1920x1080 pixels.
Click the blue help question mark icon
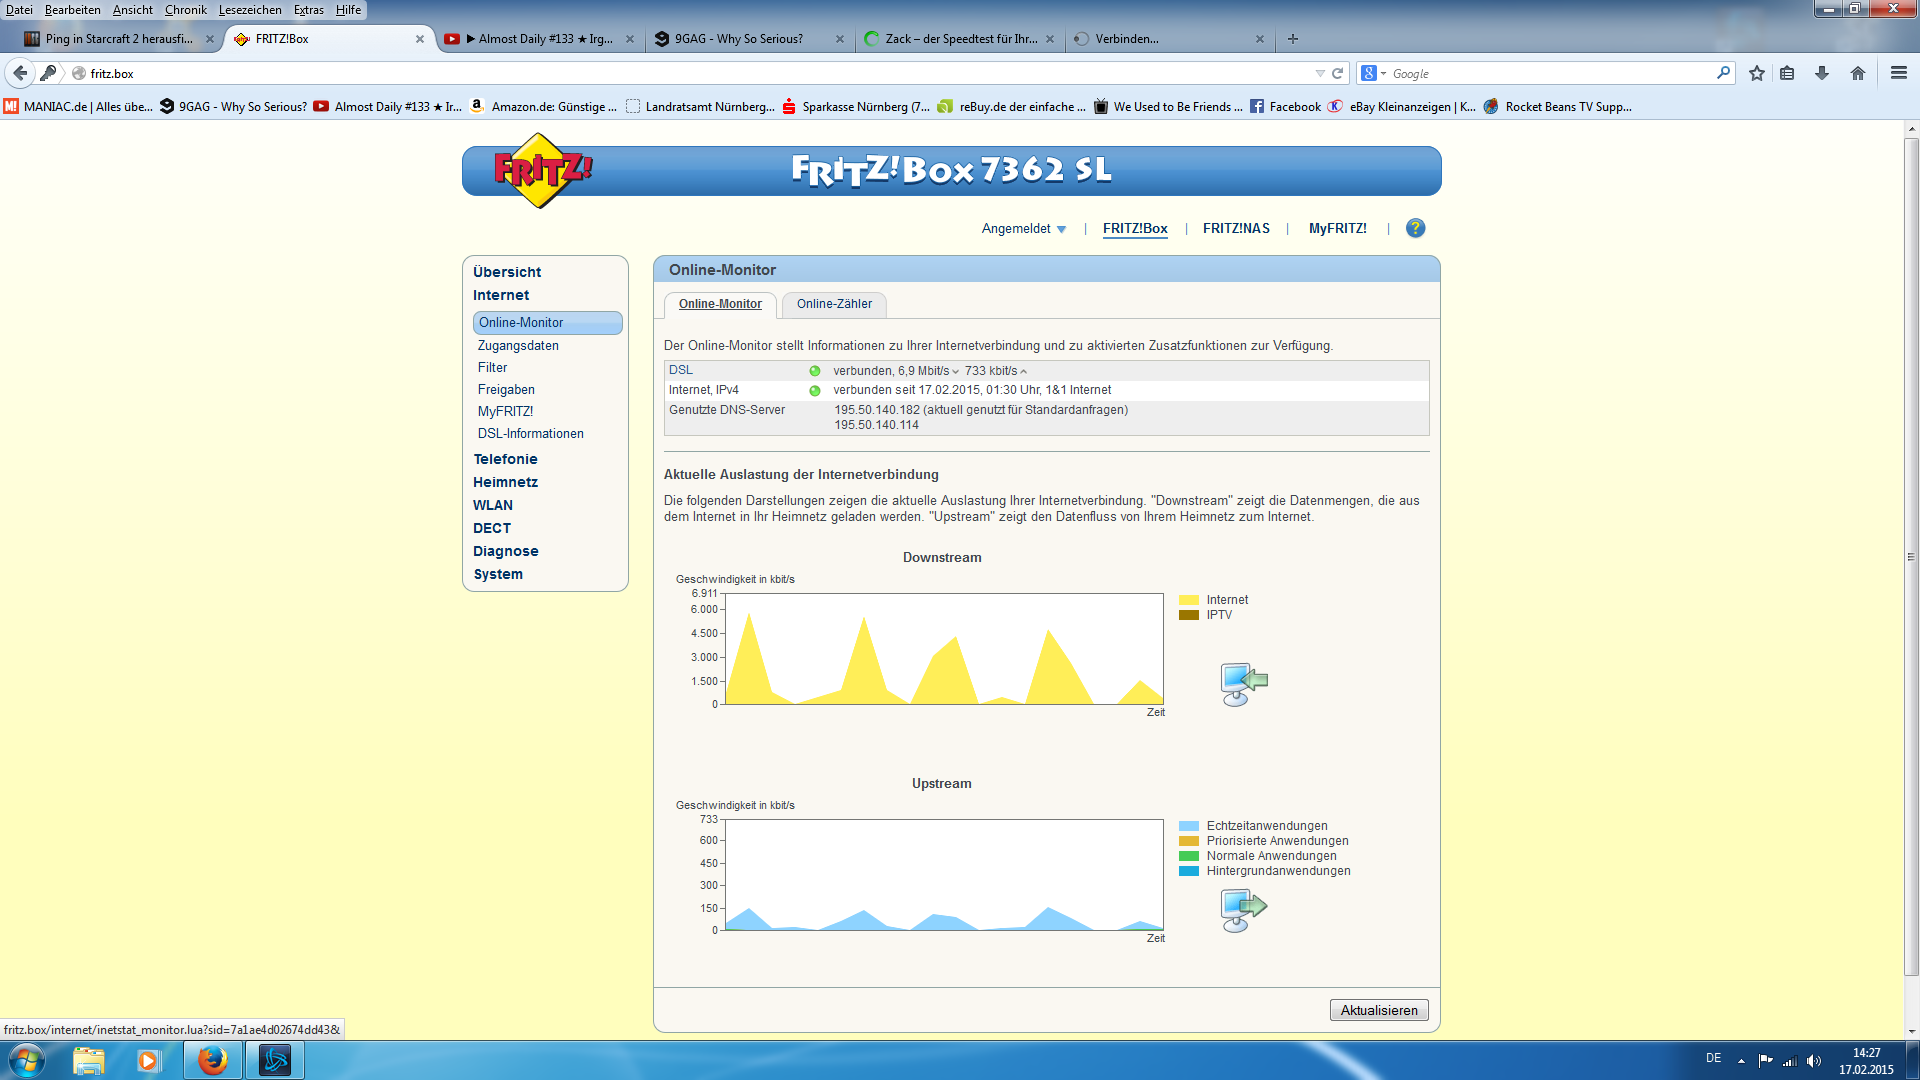coord(1415,228)
